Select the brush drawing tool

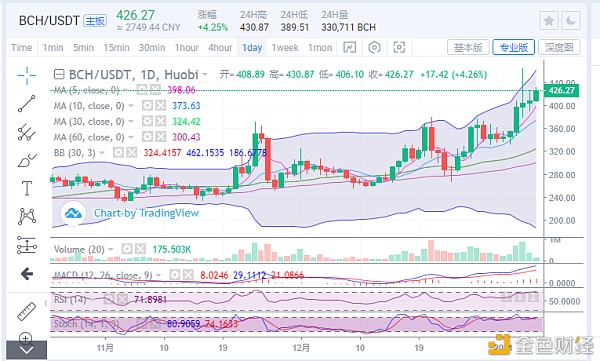coord(27,160)
